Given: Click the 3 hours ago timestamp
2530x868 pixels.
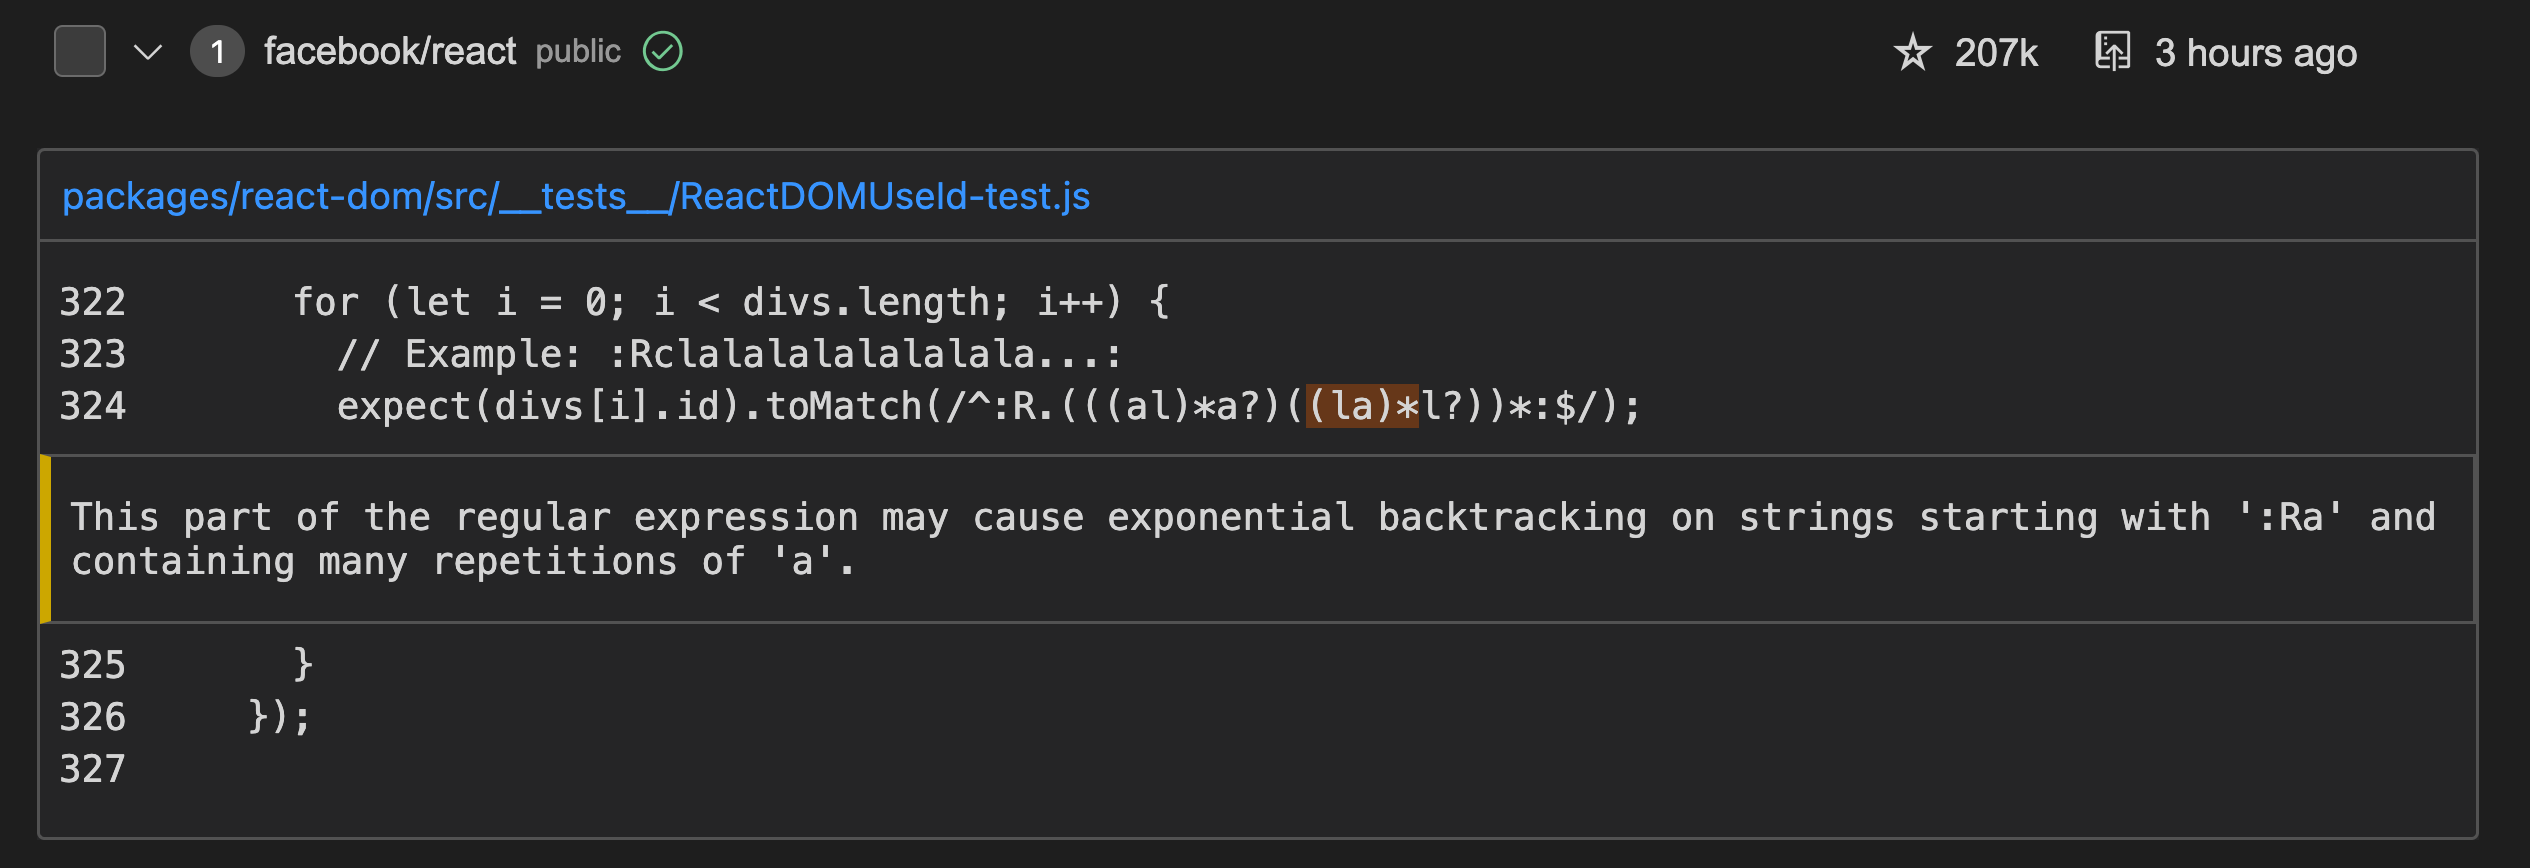Looking at the screenshot, I should tap(2255, 53).
